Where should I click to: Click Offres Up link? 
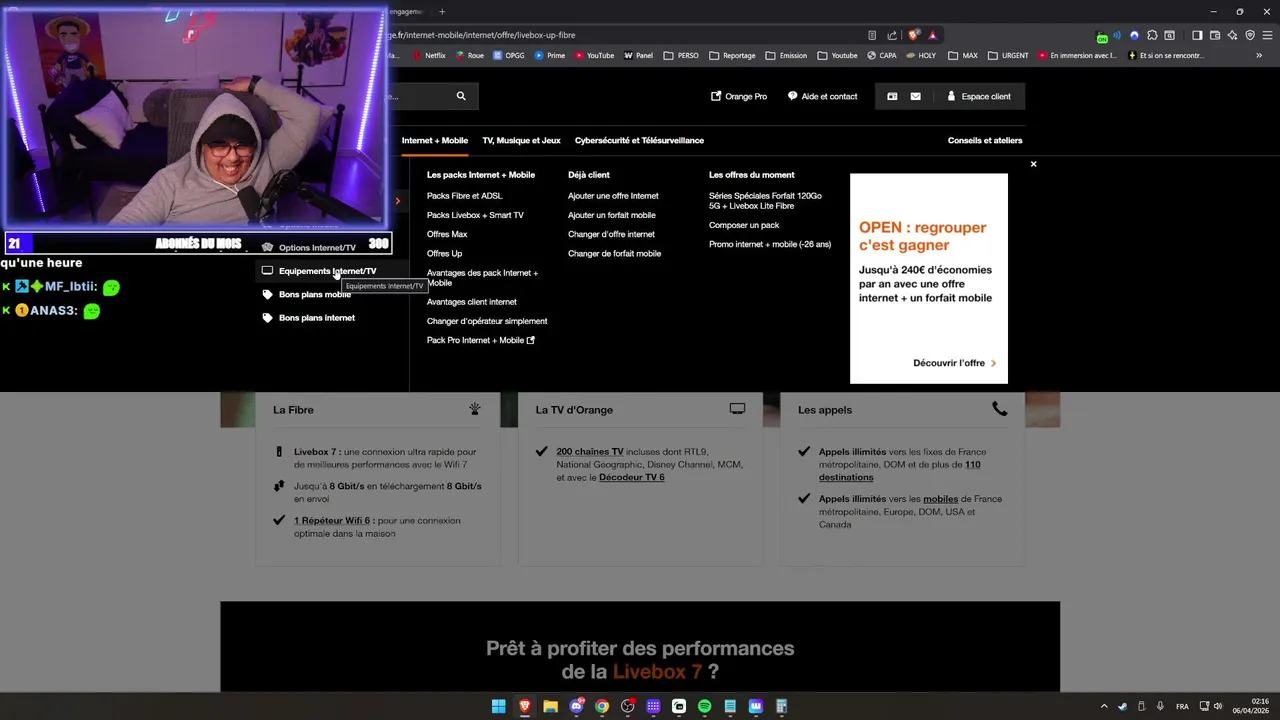(444, 254)
